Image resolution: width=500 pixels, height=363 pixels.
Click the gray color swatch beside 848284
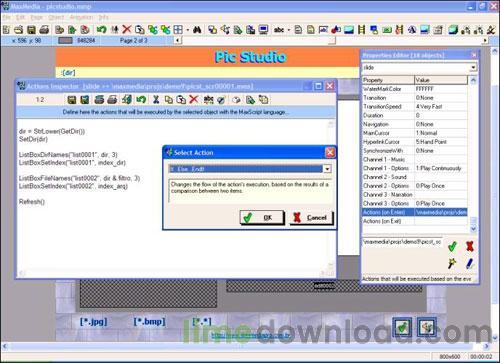(x=65, y=40)
